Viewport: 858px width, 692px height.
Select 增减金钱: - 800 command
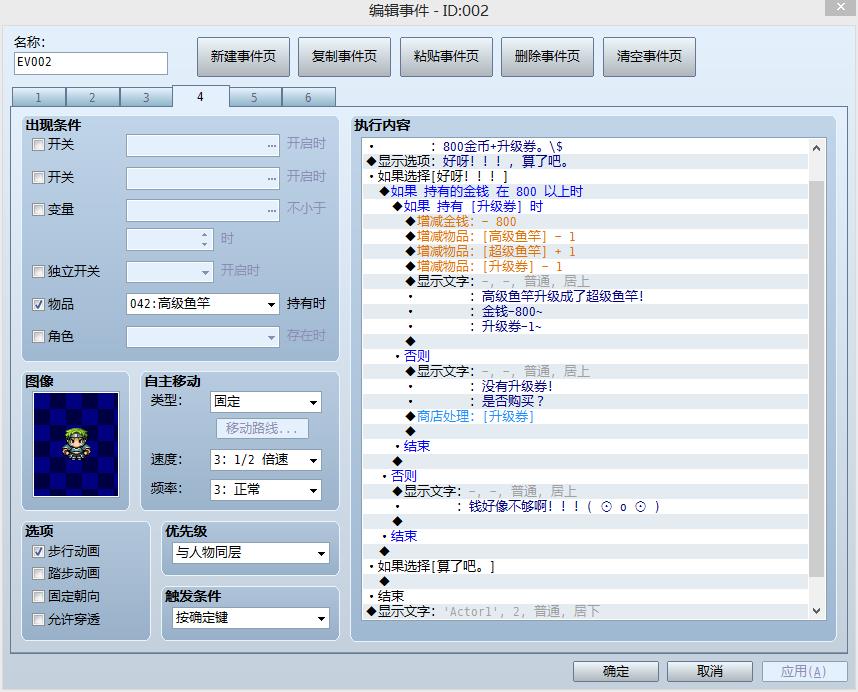(585, 222)
